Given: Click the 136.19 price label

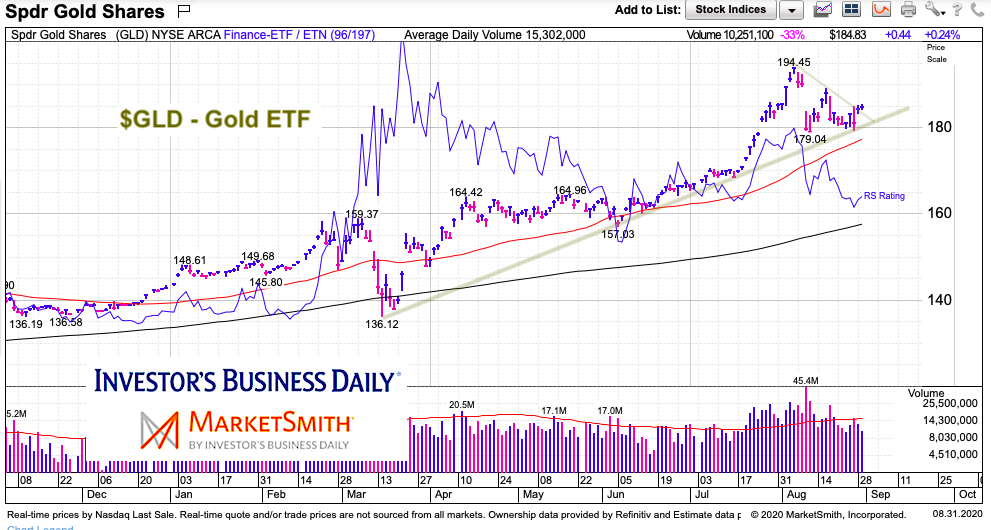Looking at the screenshot, I should click(x=26, y=324).
